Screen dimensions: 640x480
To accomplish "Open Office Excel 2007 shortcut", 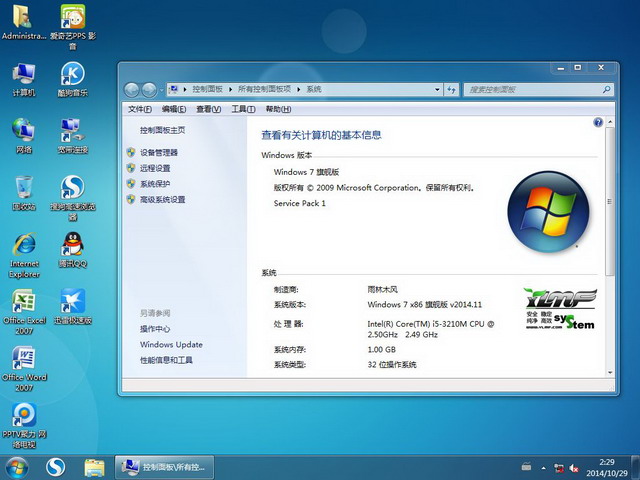I will pyautogui.click(x=24, y=312).
